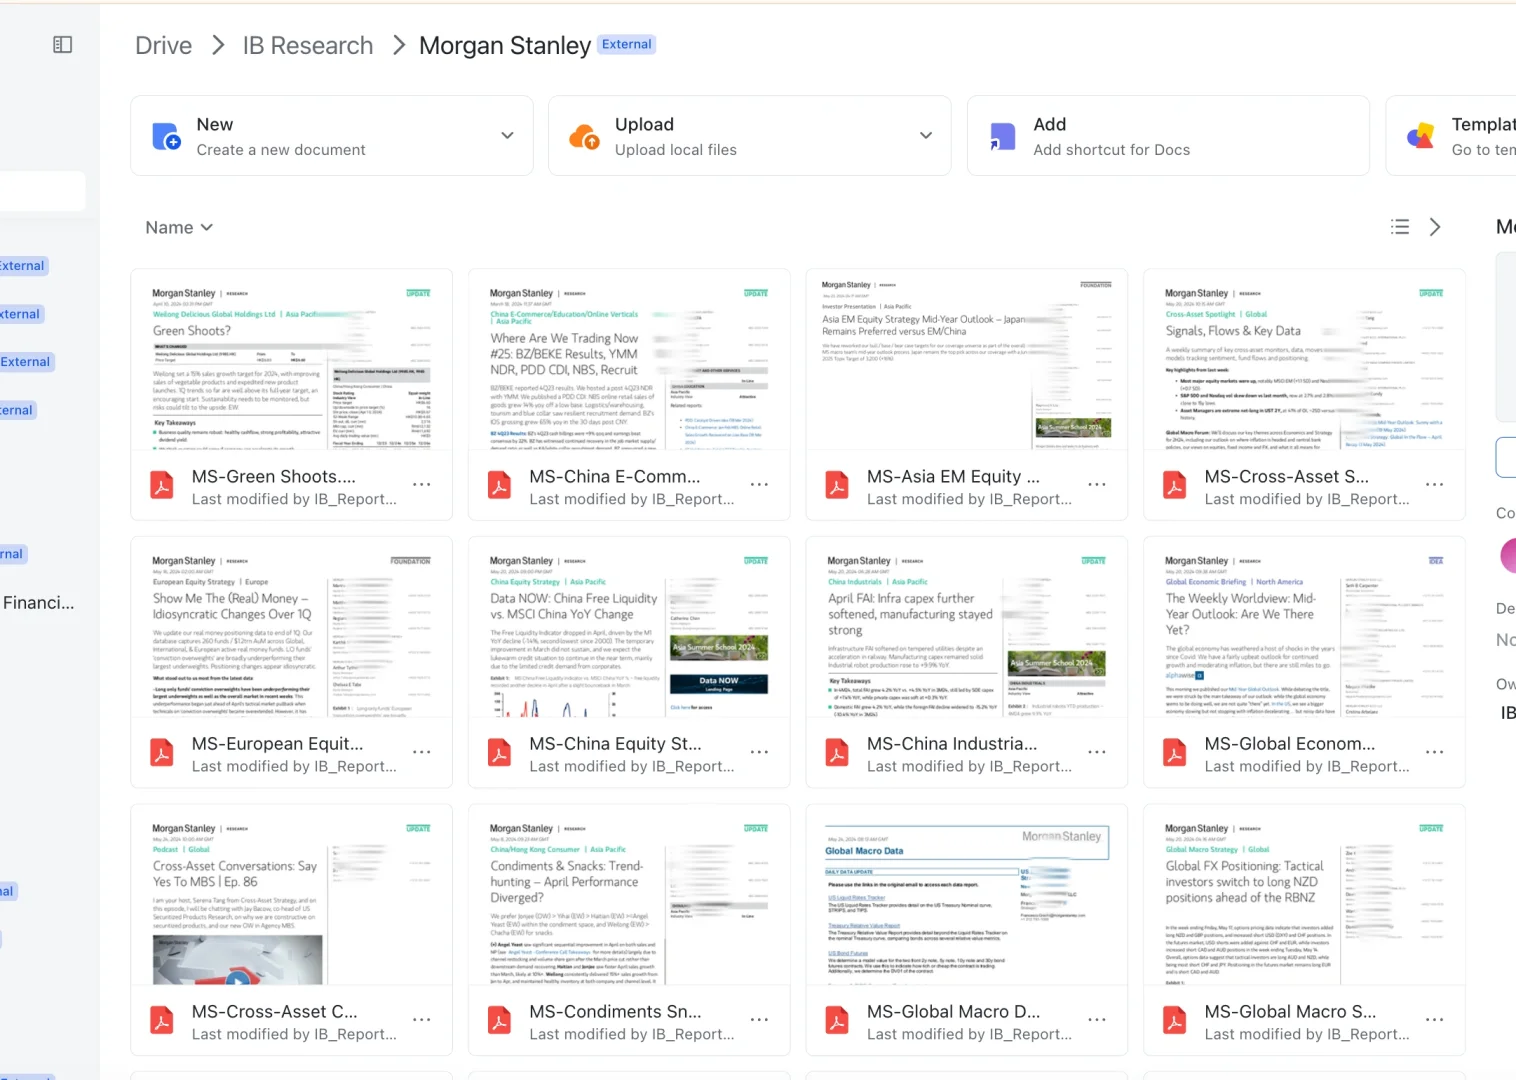Click the PDF icon for MS-Global Macro S
Image resolution: width=1516 pixels, height=1080 pixels.
coord(1175,1021)
